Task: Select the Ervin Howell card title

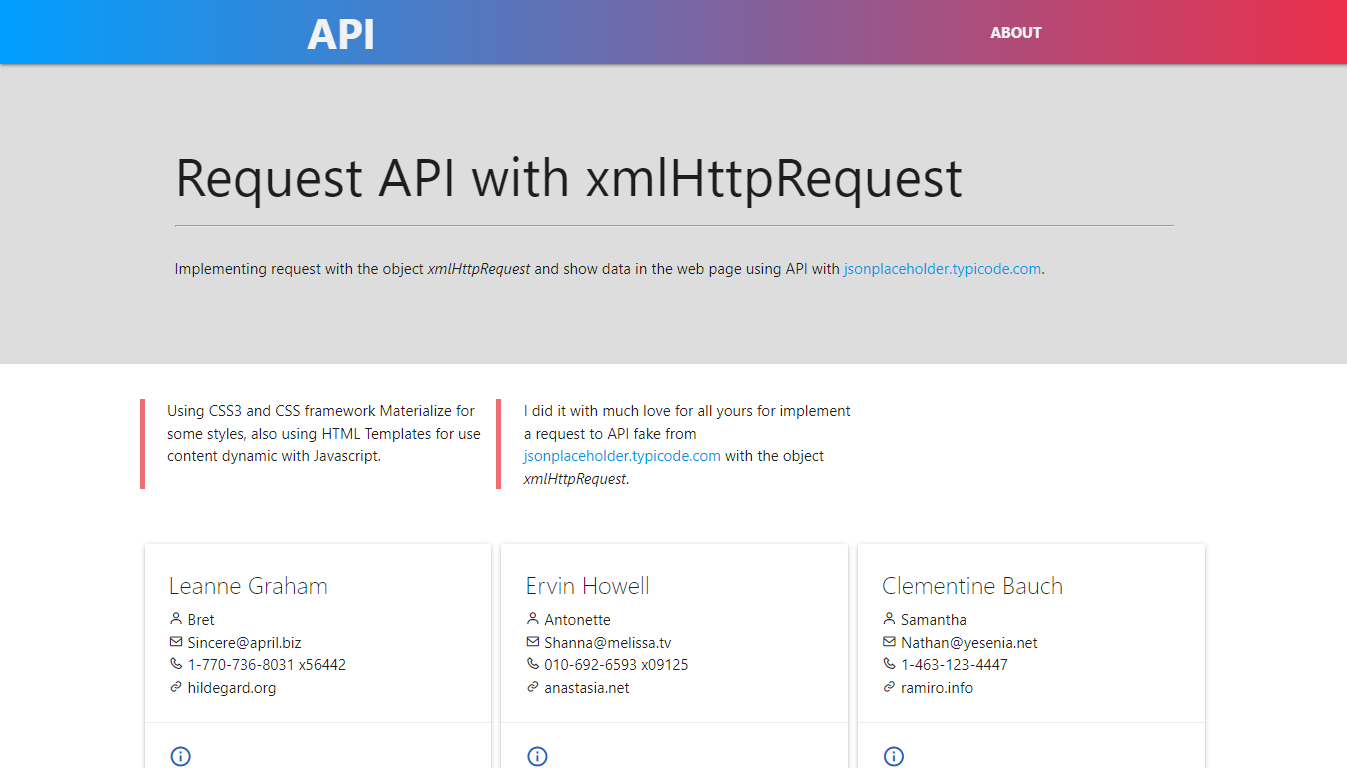Action: coord(588,586)
